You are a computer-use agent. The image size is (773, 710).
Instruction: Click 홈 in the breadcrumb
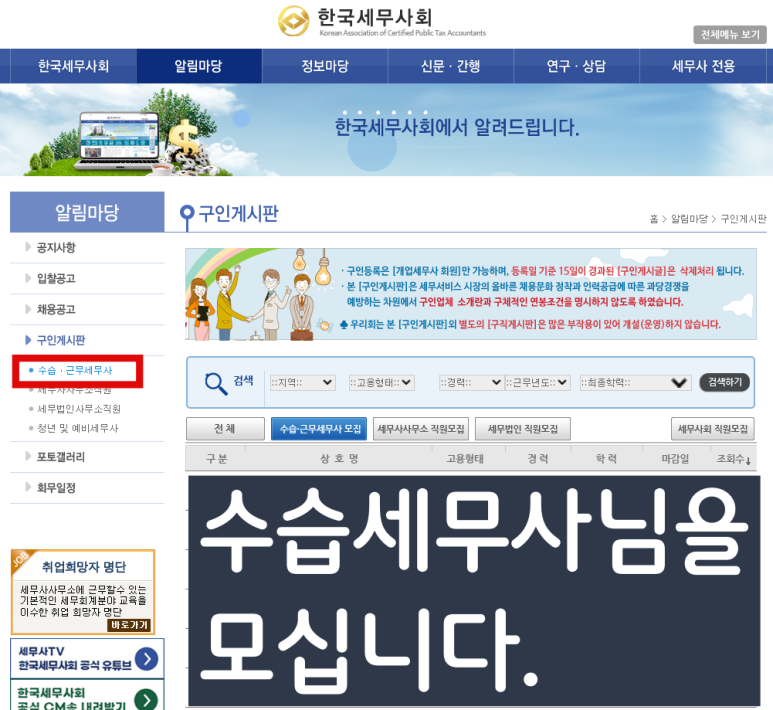pyautogui.click(x=654, y=219)
